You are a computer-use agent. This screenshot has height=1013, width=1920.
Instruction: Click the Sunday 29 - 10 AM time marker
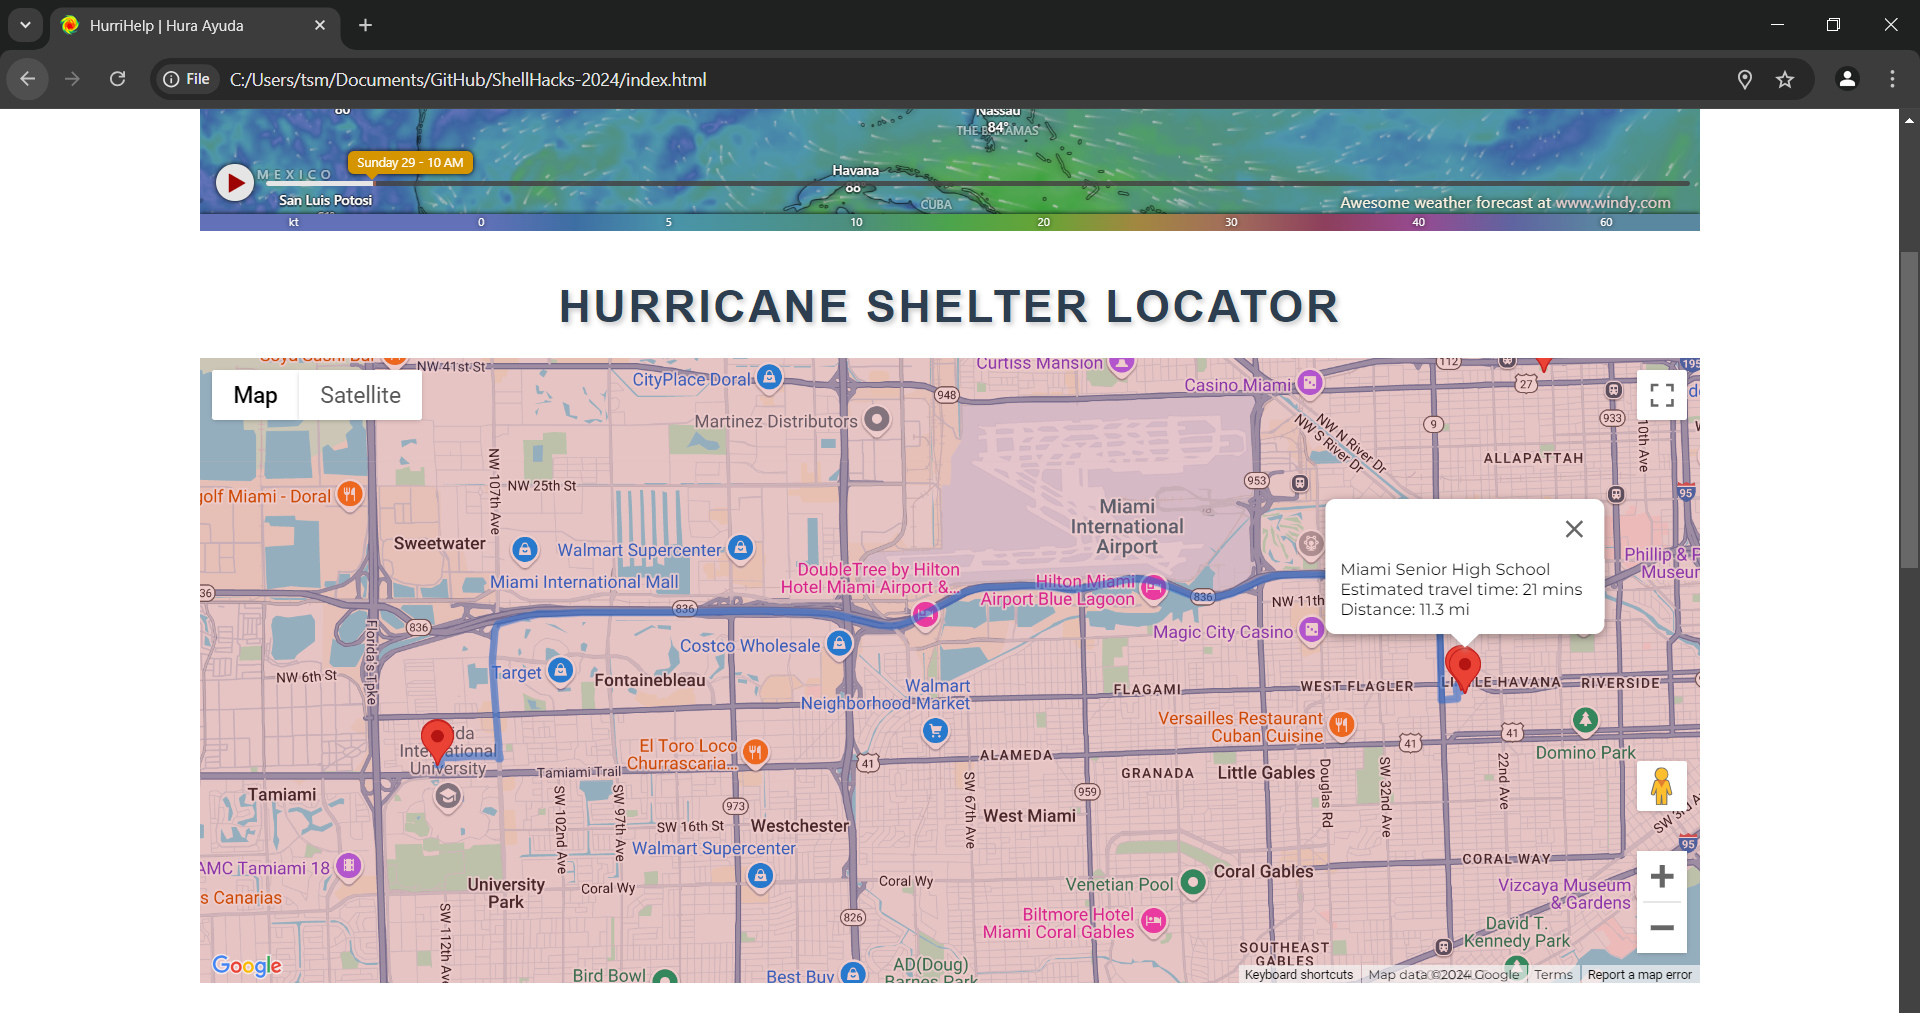(410, 162)
